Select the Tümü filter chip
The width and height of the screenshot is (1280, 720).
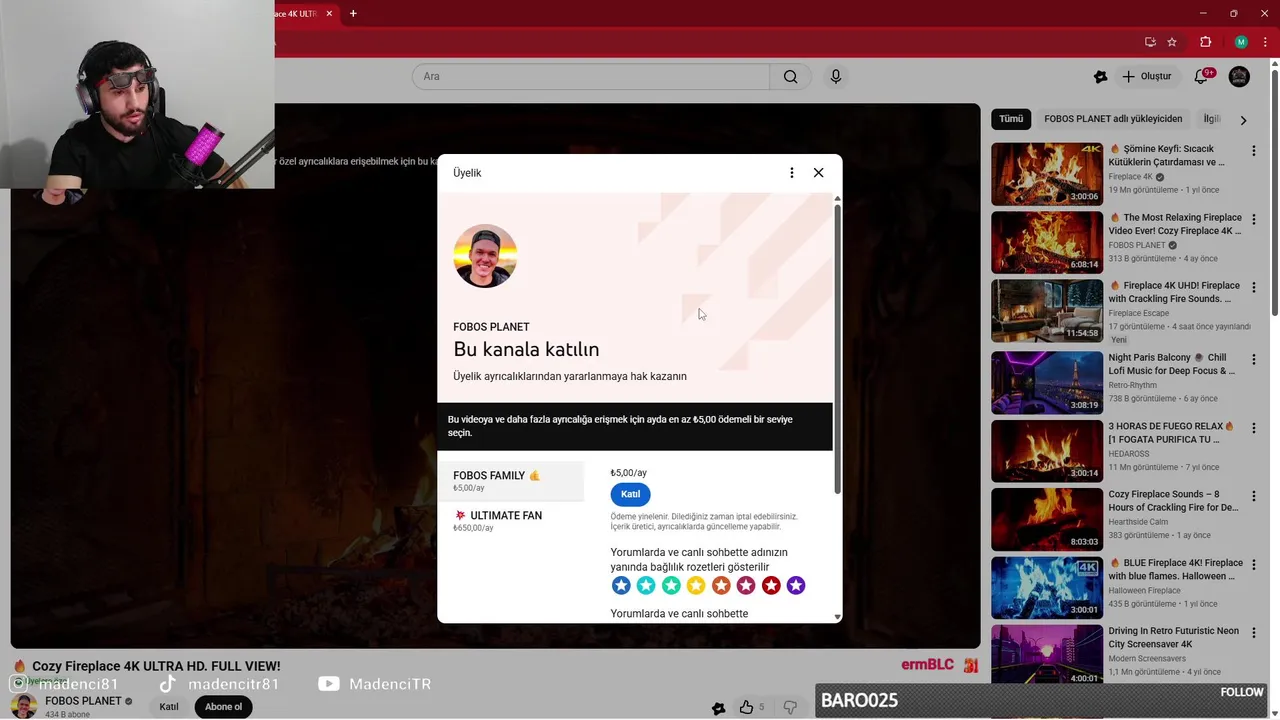click(x=1011, y=119)
